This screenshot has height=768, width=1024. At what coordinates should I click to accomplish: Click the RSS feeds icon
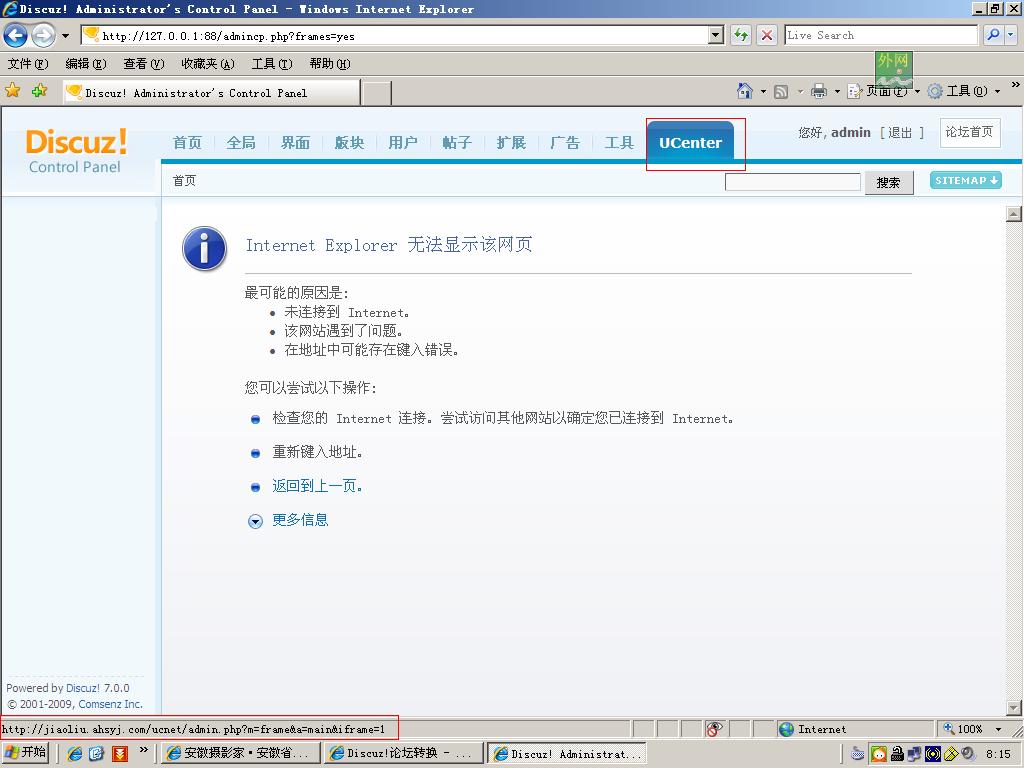[x=780, y=91]
